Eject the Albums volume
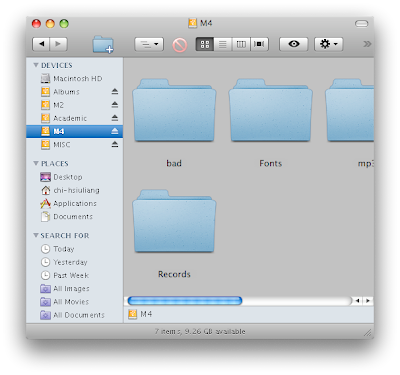This screenshot has height=375, width=400. [115, 91]
